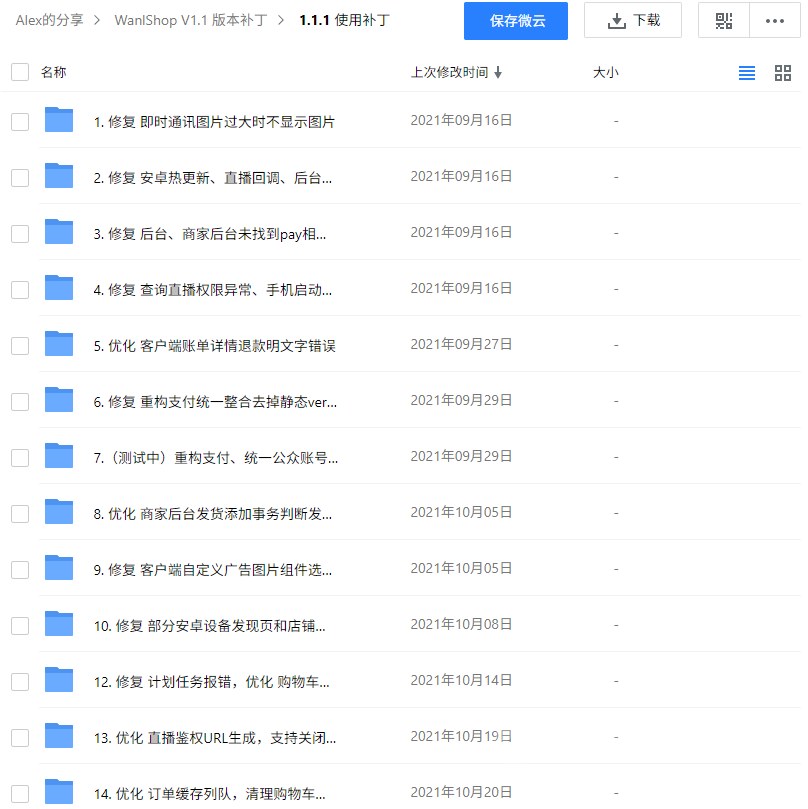This screenshot has height=809, width=808.
Task: Click the date 2021年10月19日
Action: (x=461, y=736)
